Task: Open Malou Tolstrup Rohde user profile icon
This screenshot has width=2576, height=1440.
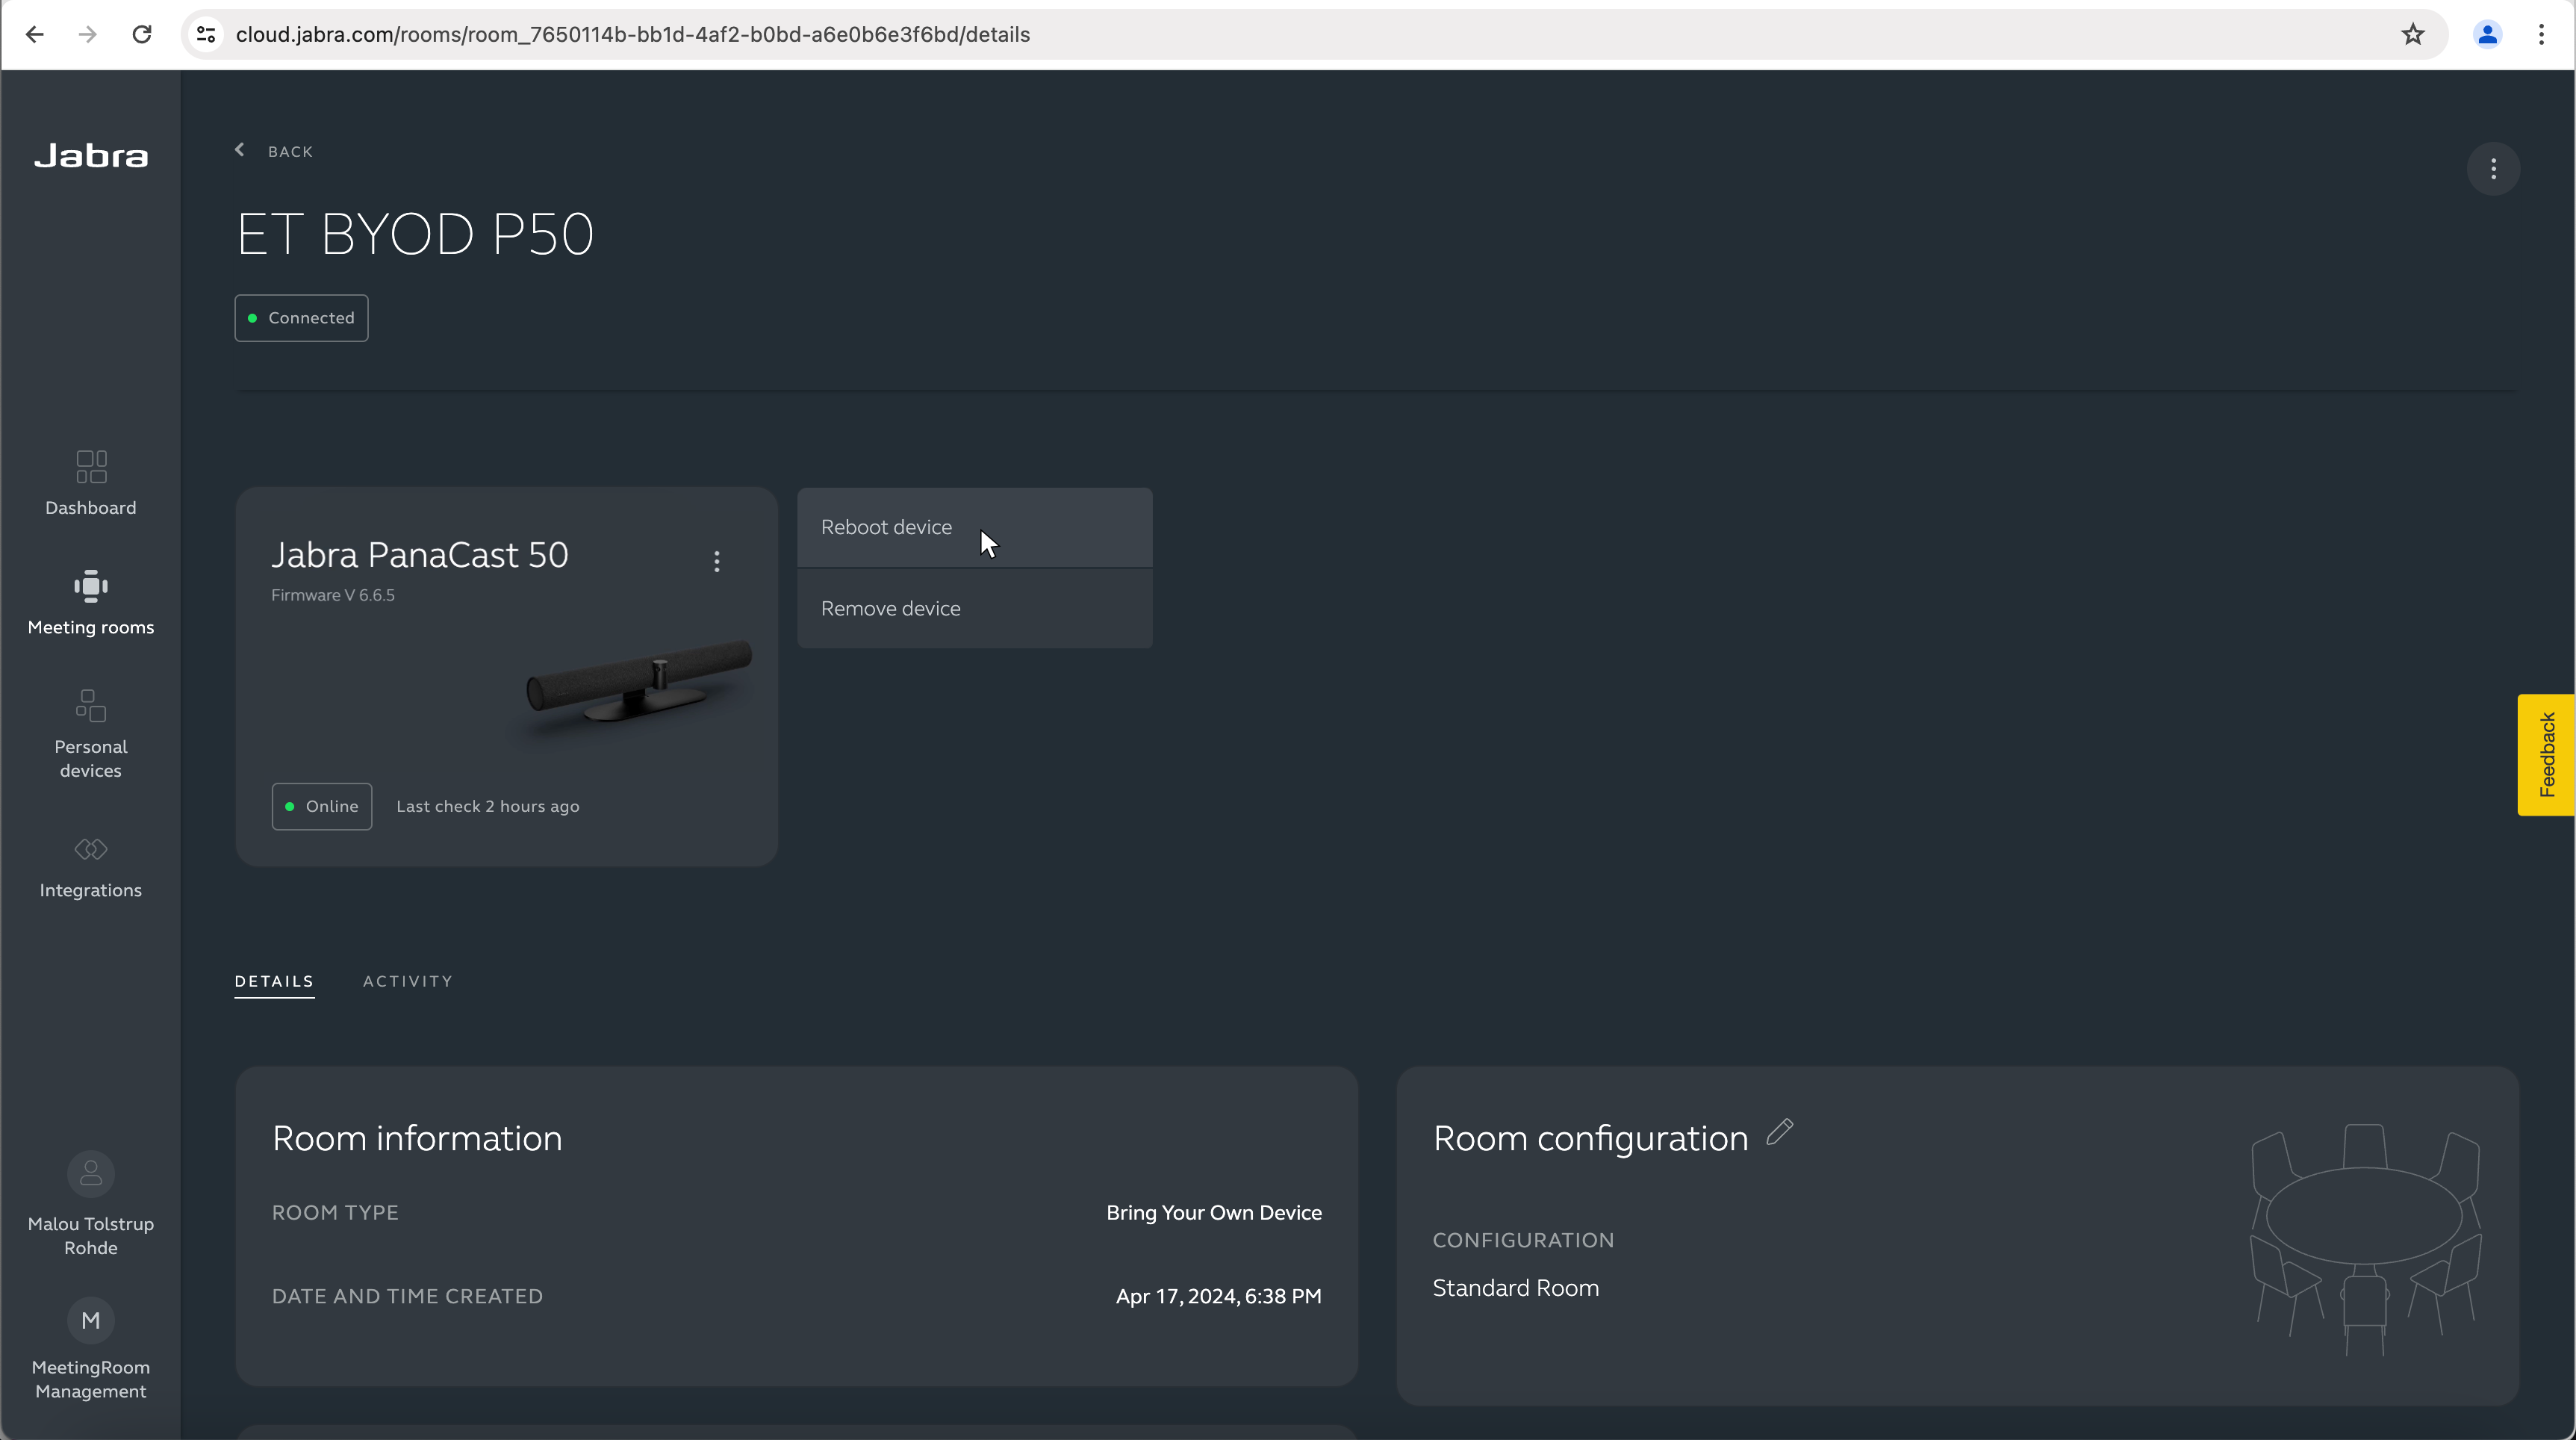Action: click(91, 1173)
